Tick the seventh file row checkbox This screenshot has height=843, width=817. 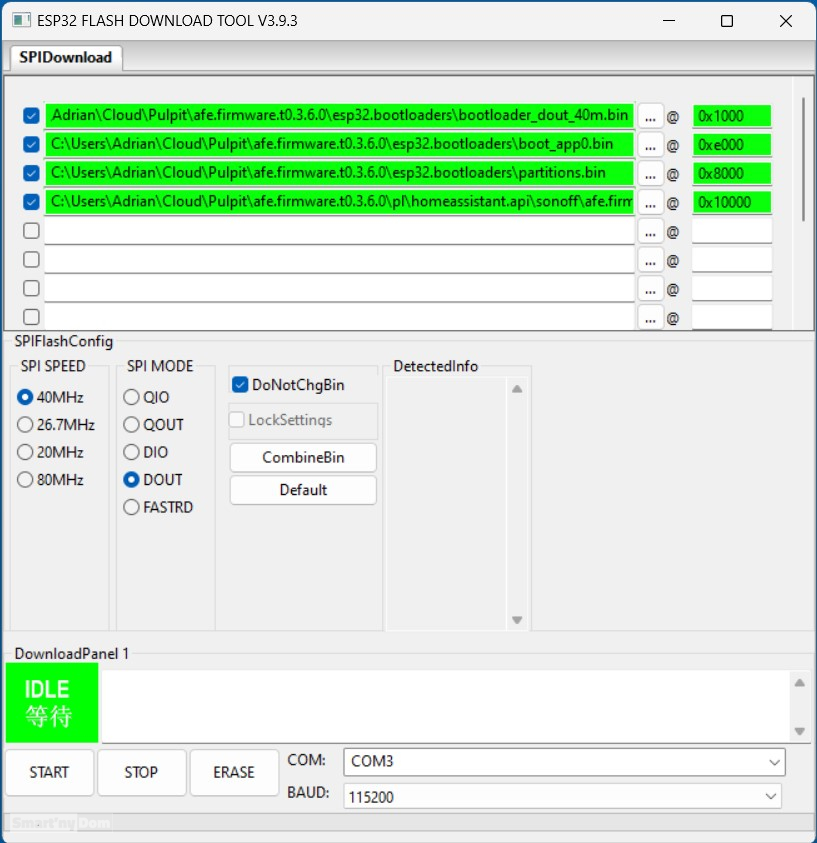click(31, 288)
